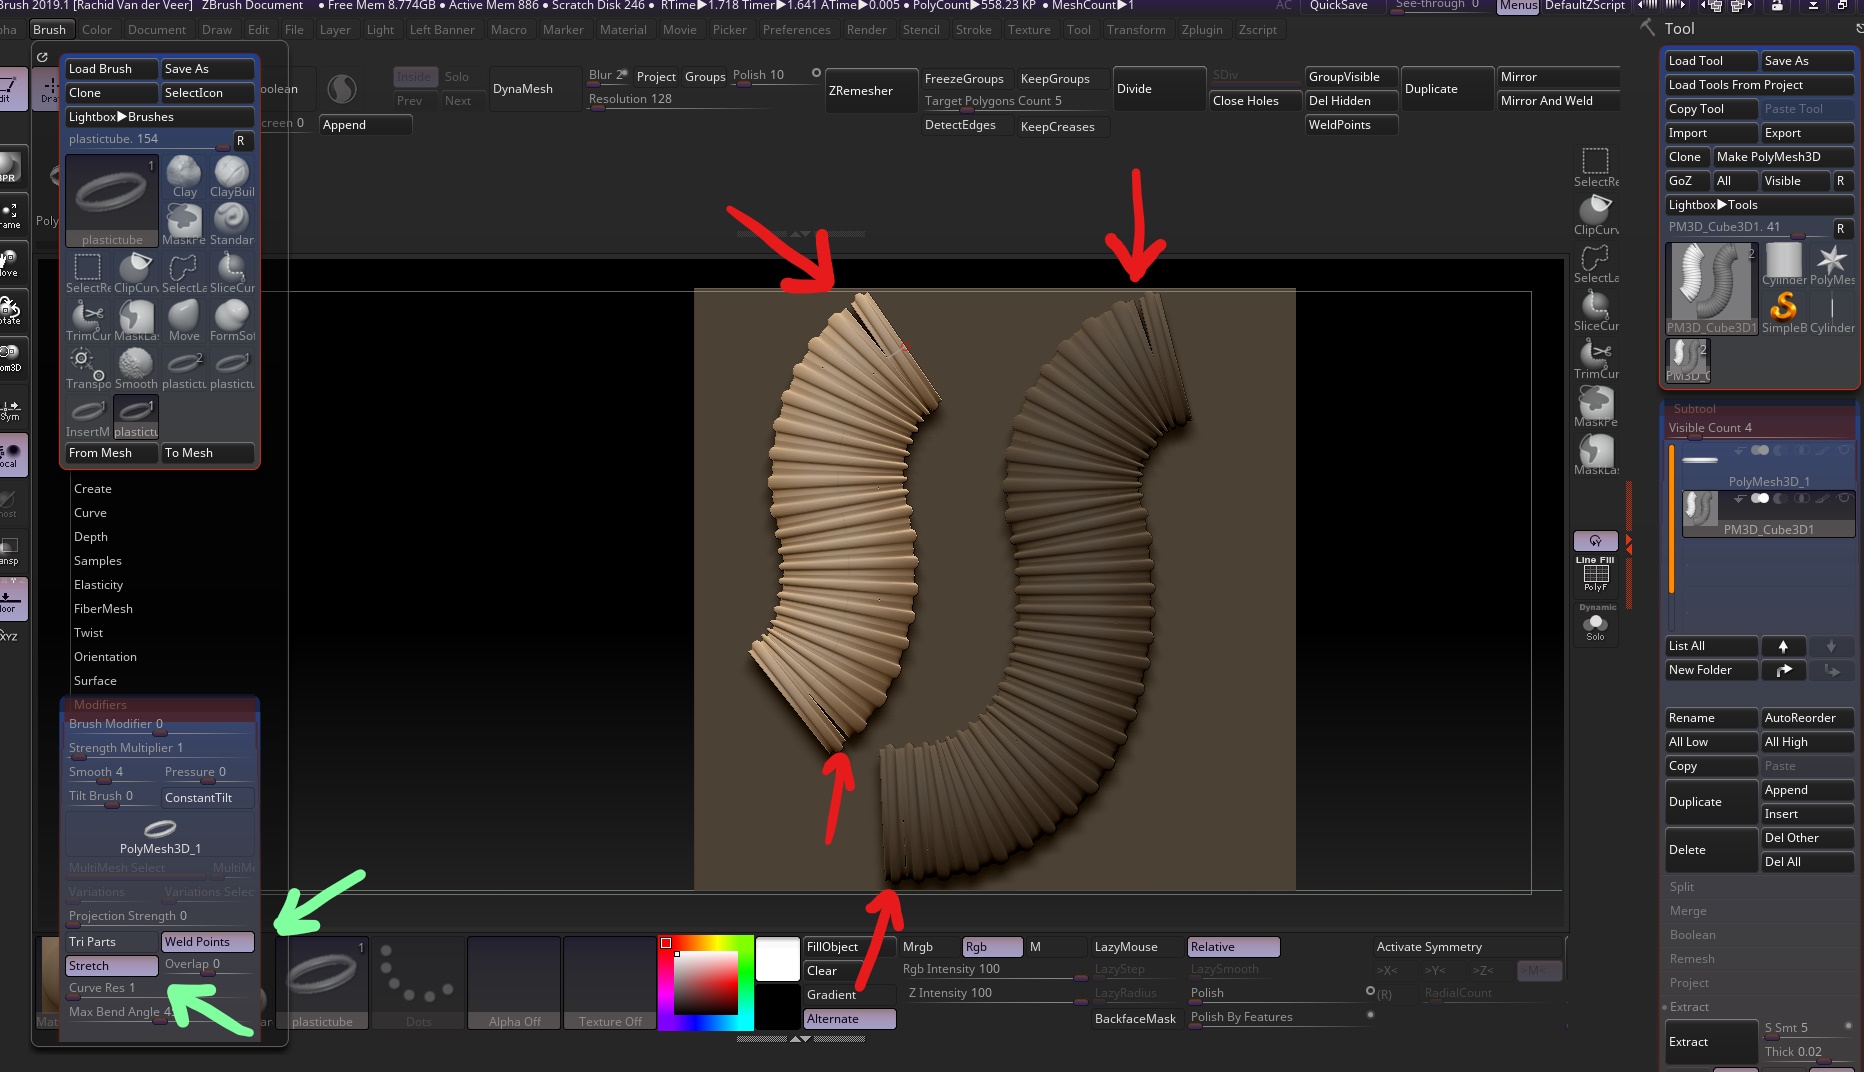
Task: Enable Weld Points in brush modifiers
Action: (x=205, y=941)
